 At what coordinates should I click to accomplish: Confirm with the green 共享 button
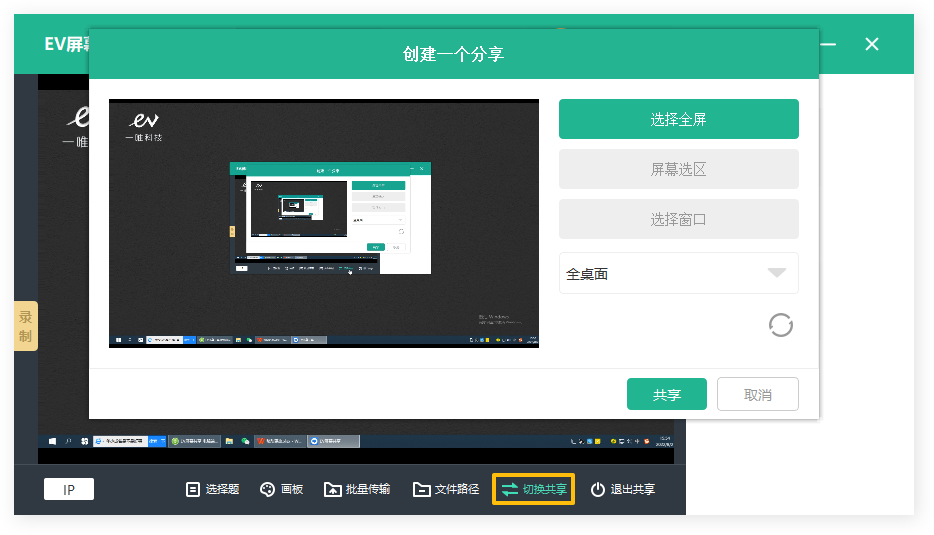pos(666,394)
